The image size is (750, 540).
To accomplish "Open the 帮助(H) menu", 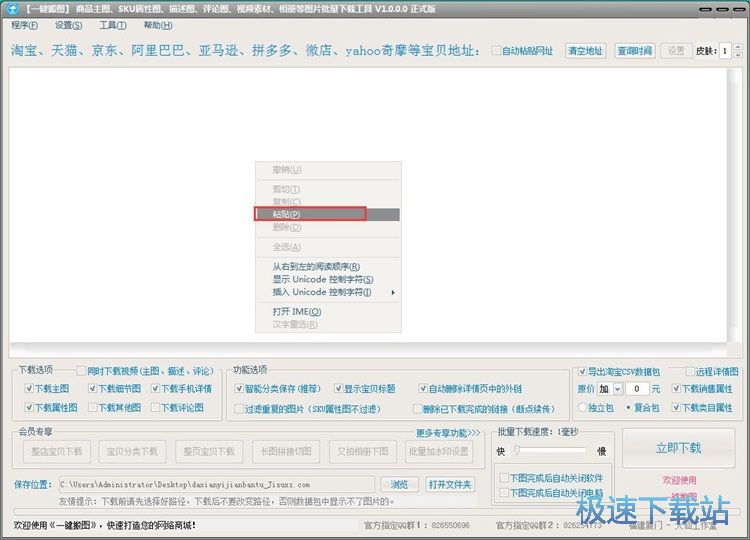I will pyautogui.click(x=157, y=25).
